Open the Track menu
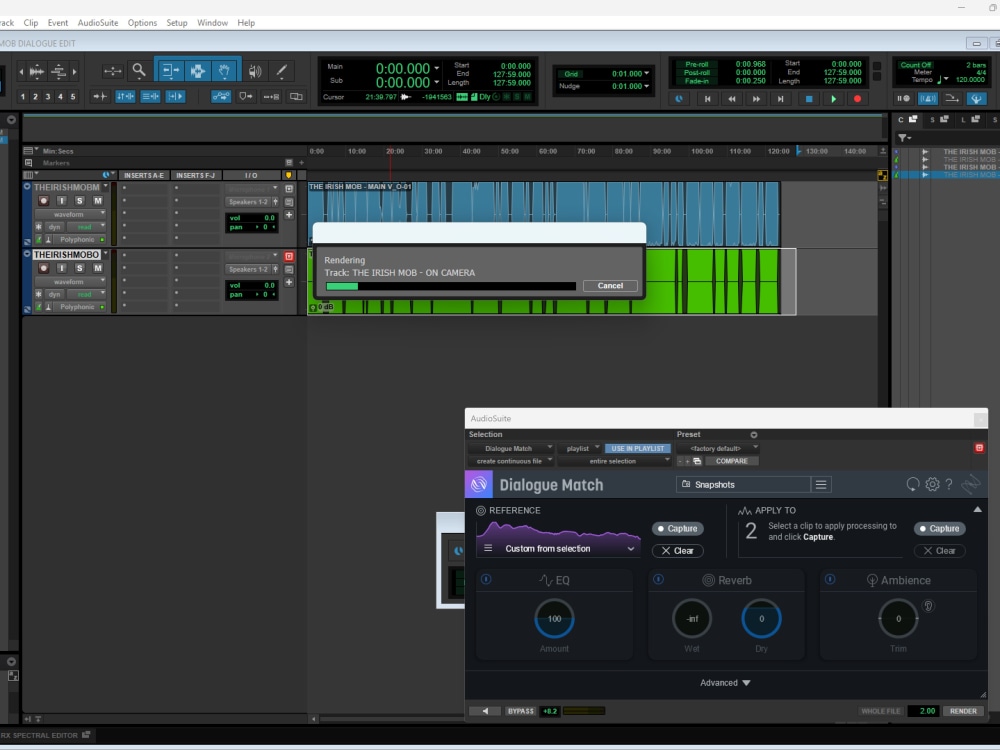The height and width of the screenshot is (750, 1000). click(x=6, y=22)
